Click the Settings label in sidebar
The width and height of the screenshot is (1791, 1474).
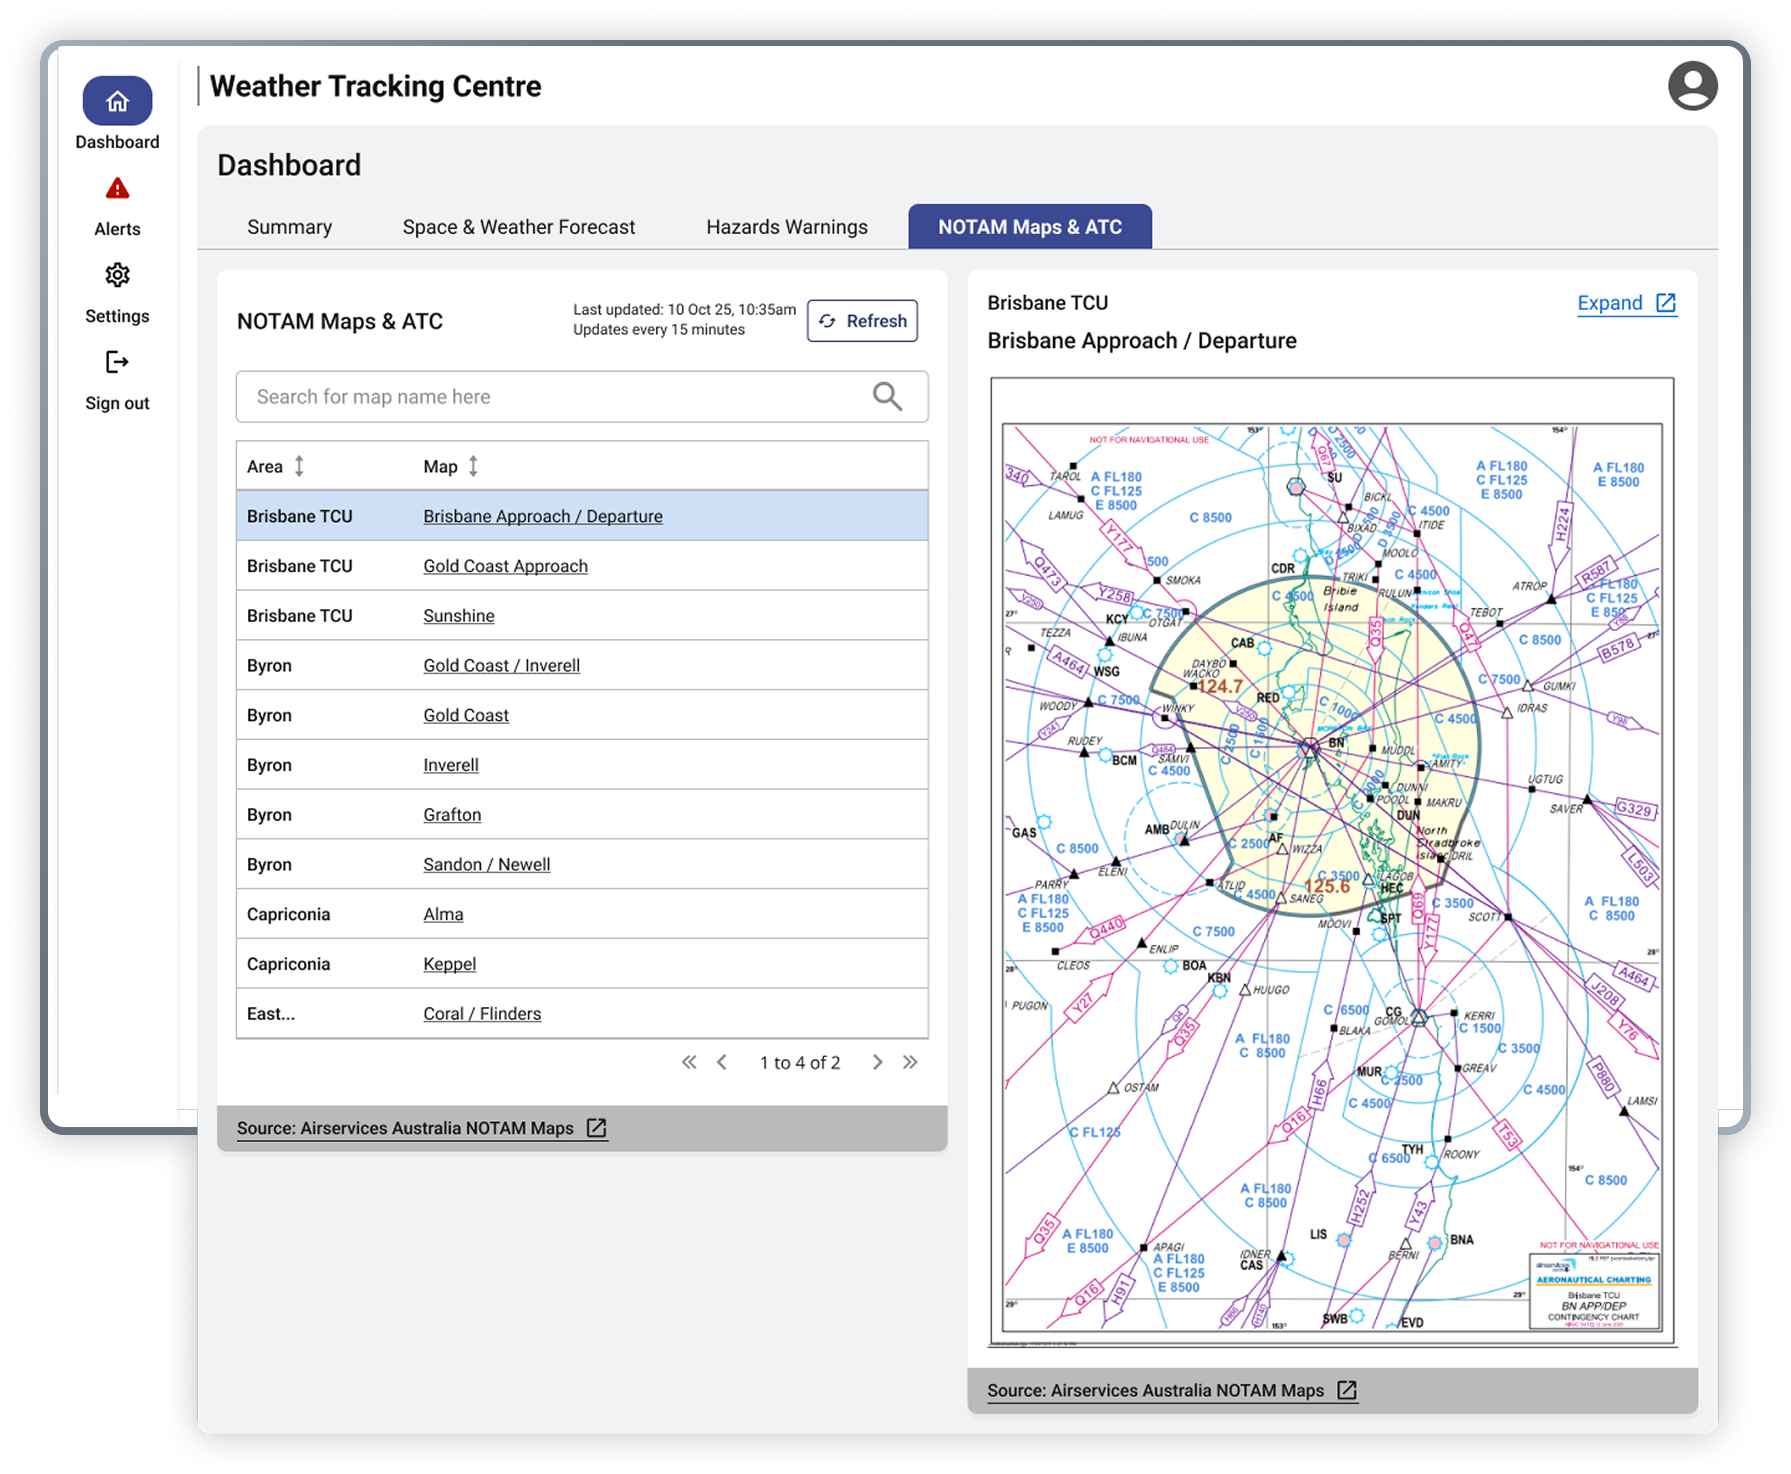117,316
